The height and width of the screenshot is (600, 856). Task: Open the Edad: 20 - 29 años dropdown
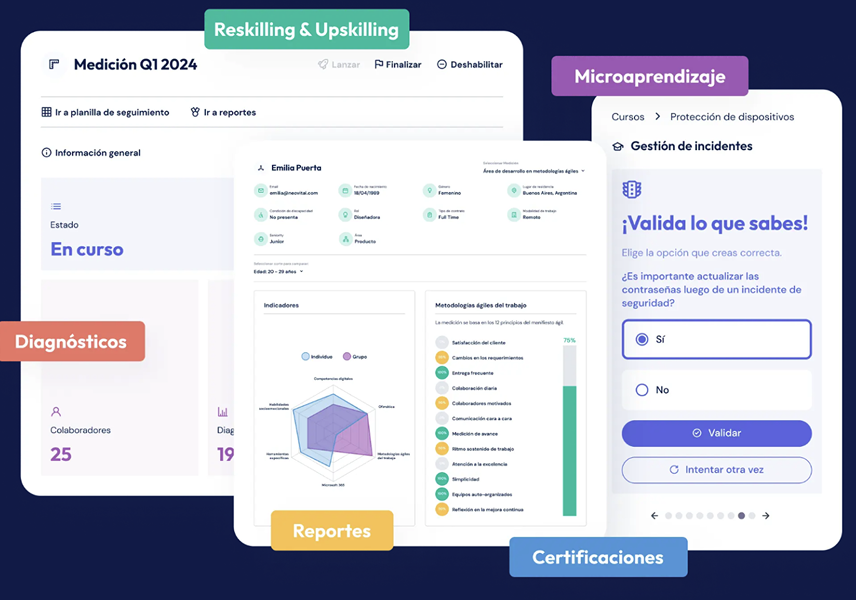coord(278,271)
